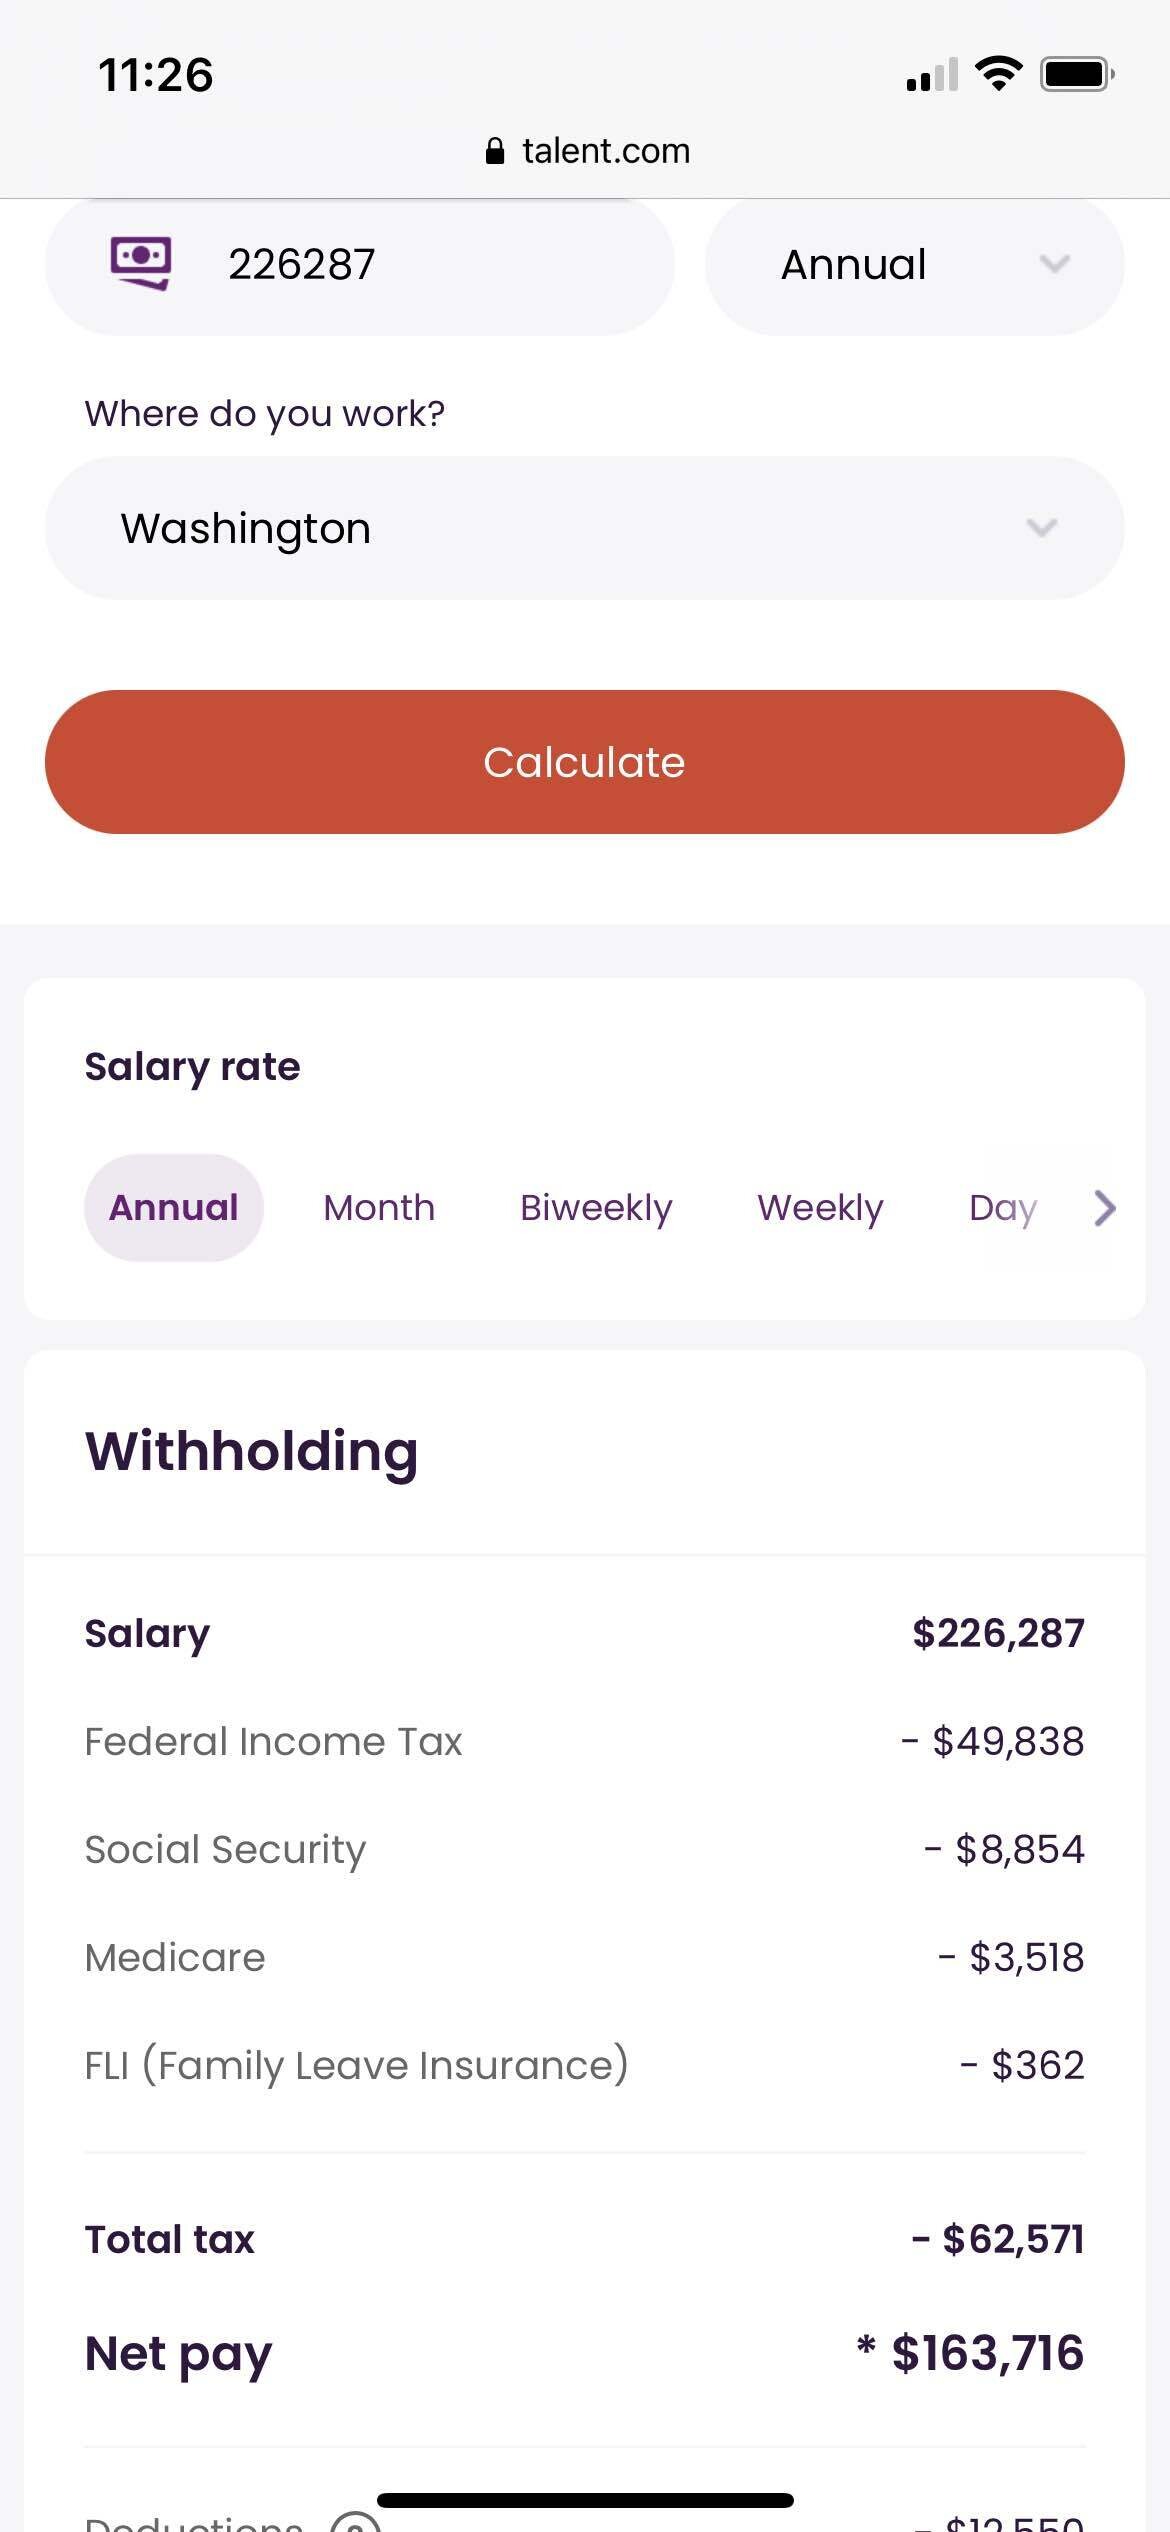
Task: Tap the cellular signal icon
Action: (x=930, y=72)
